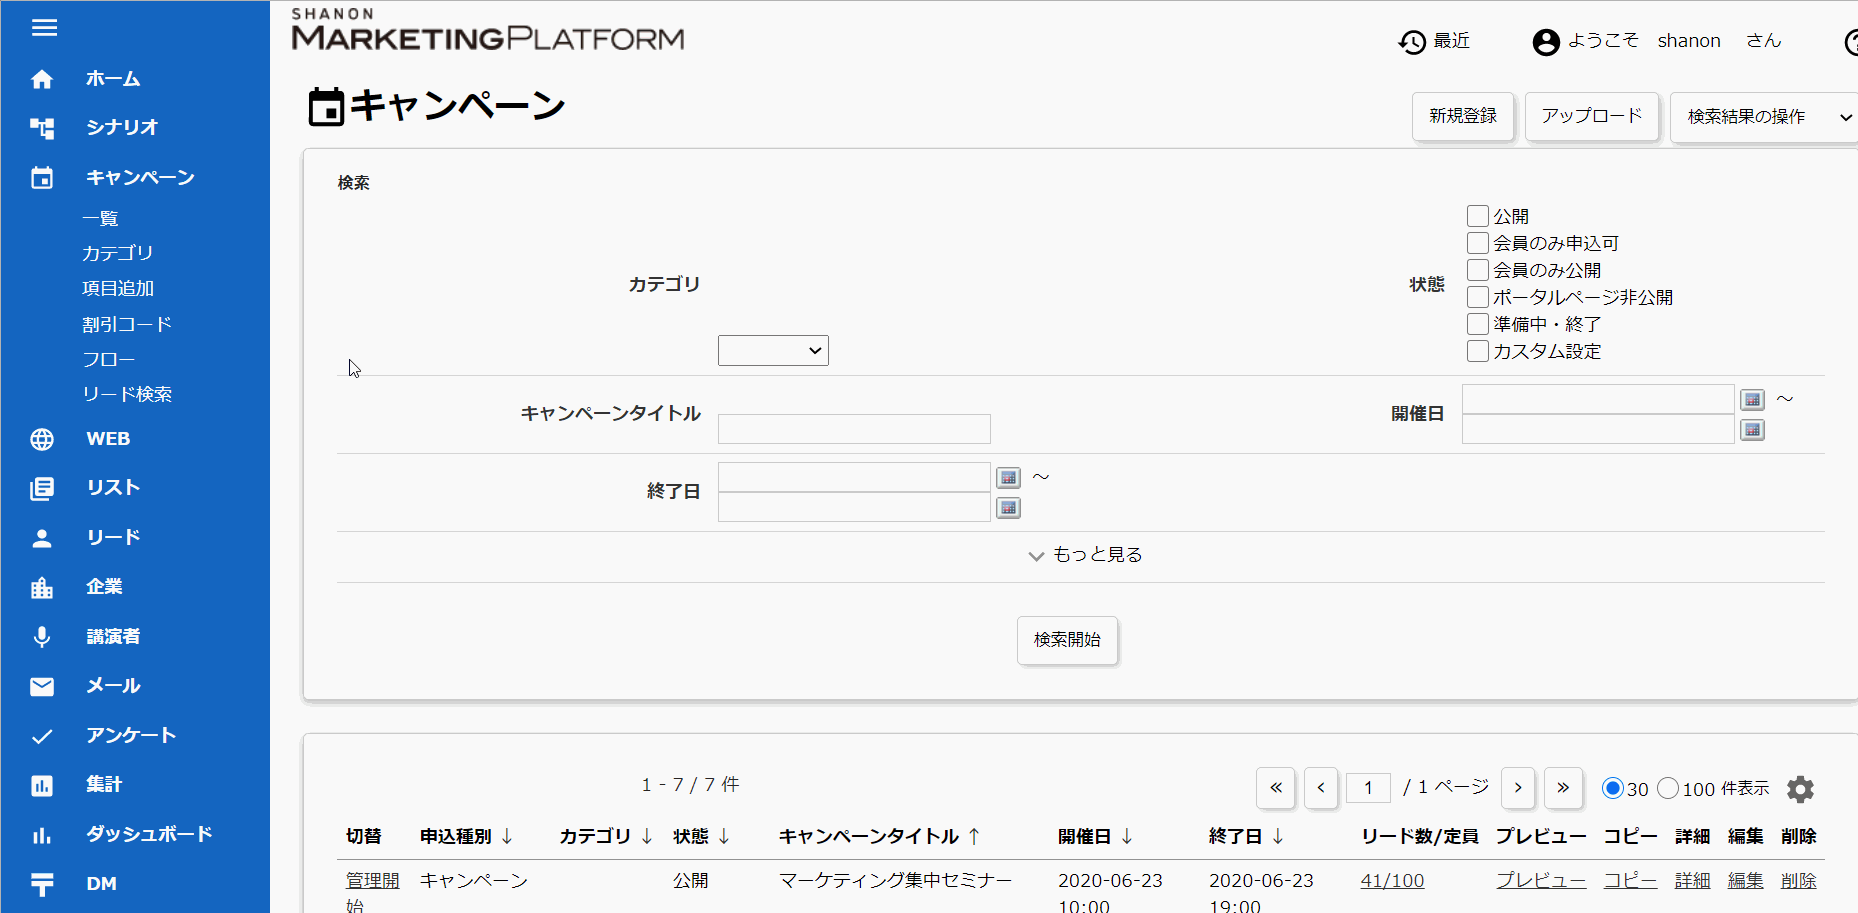Click the table settings gear icon
The image size is (1858, 913).
(x=1800, y=789)
